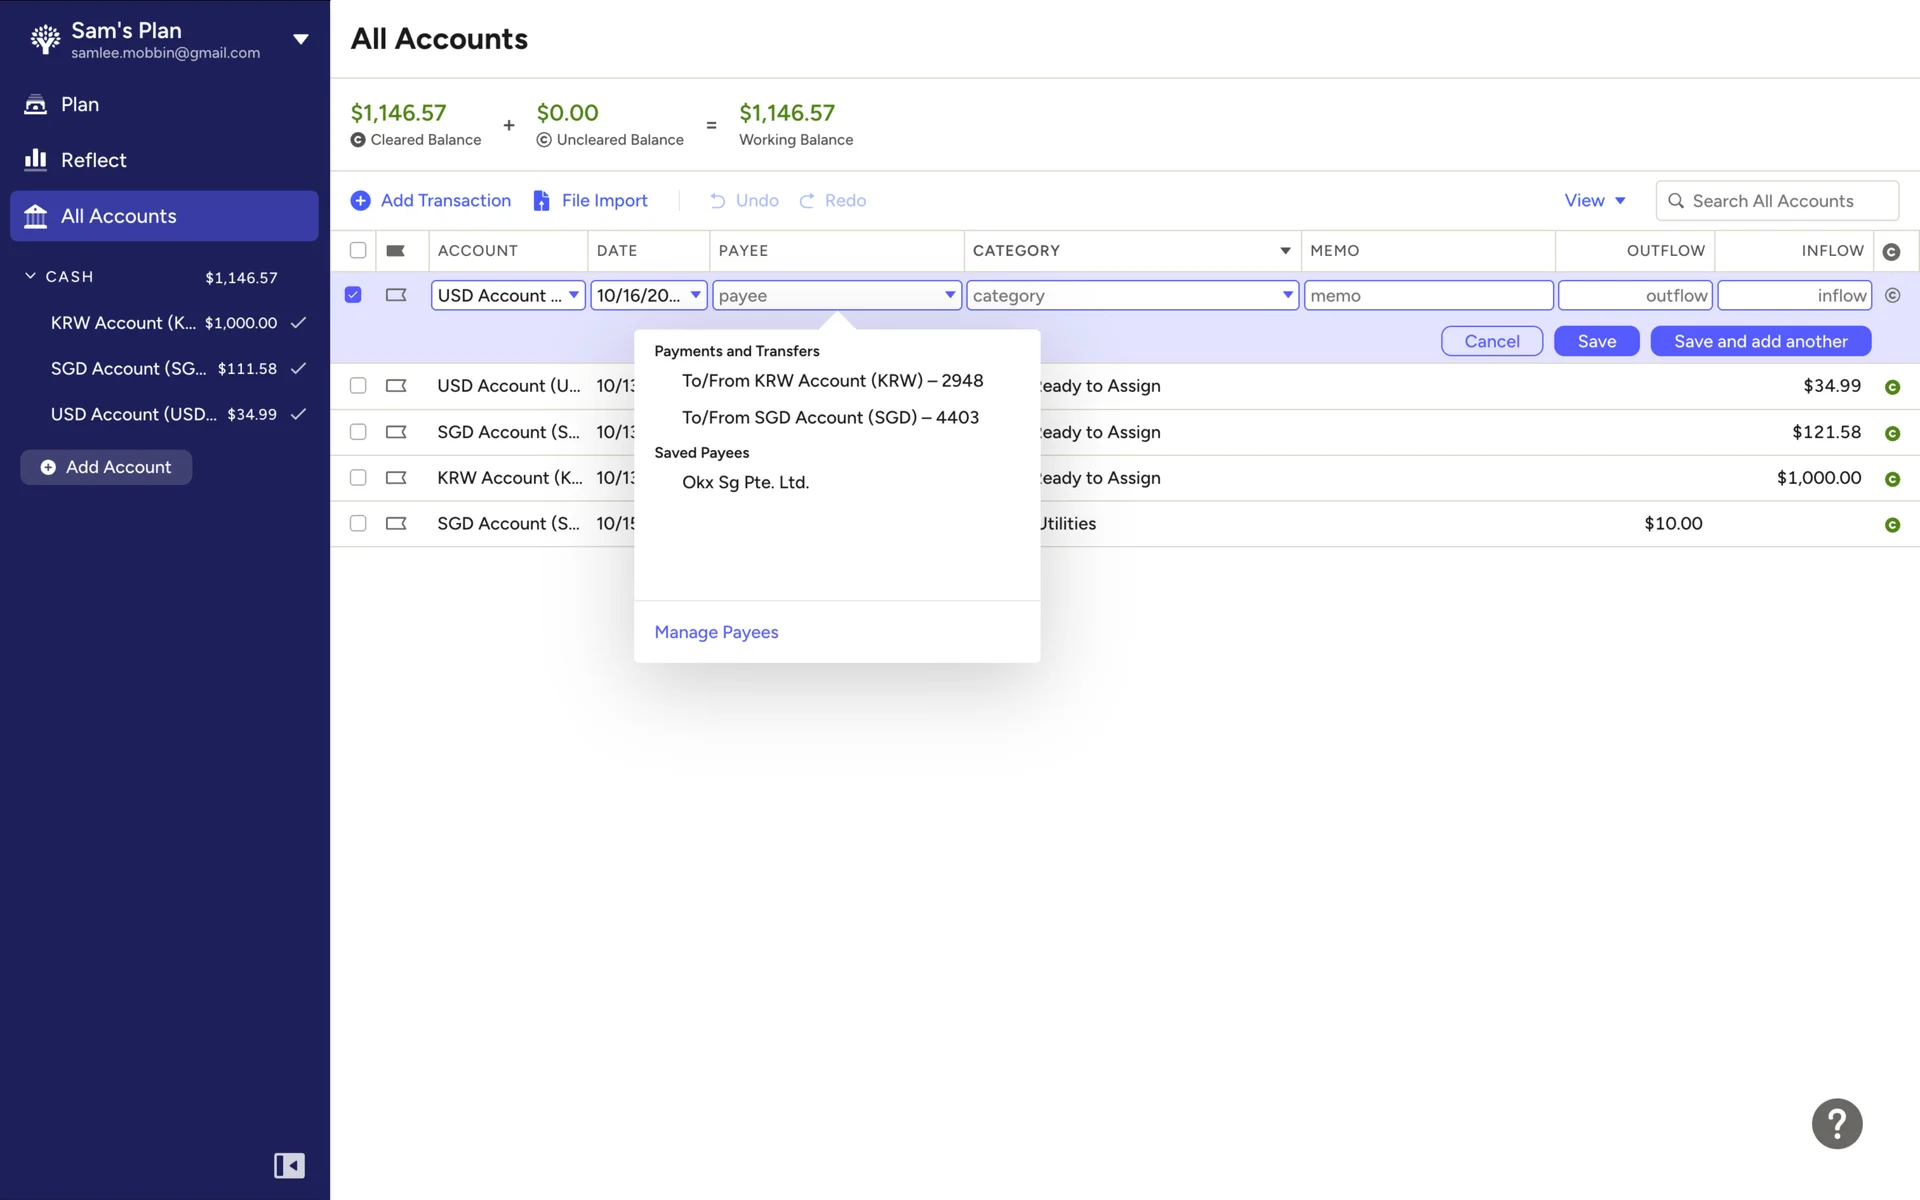Open the Reflect page in the sidebar

(x=93, y=160)
